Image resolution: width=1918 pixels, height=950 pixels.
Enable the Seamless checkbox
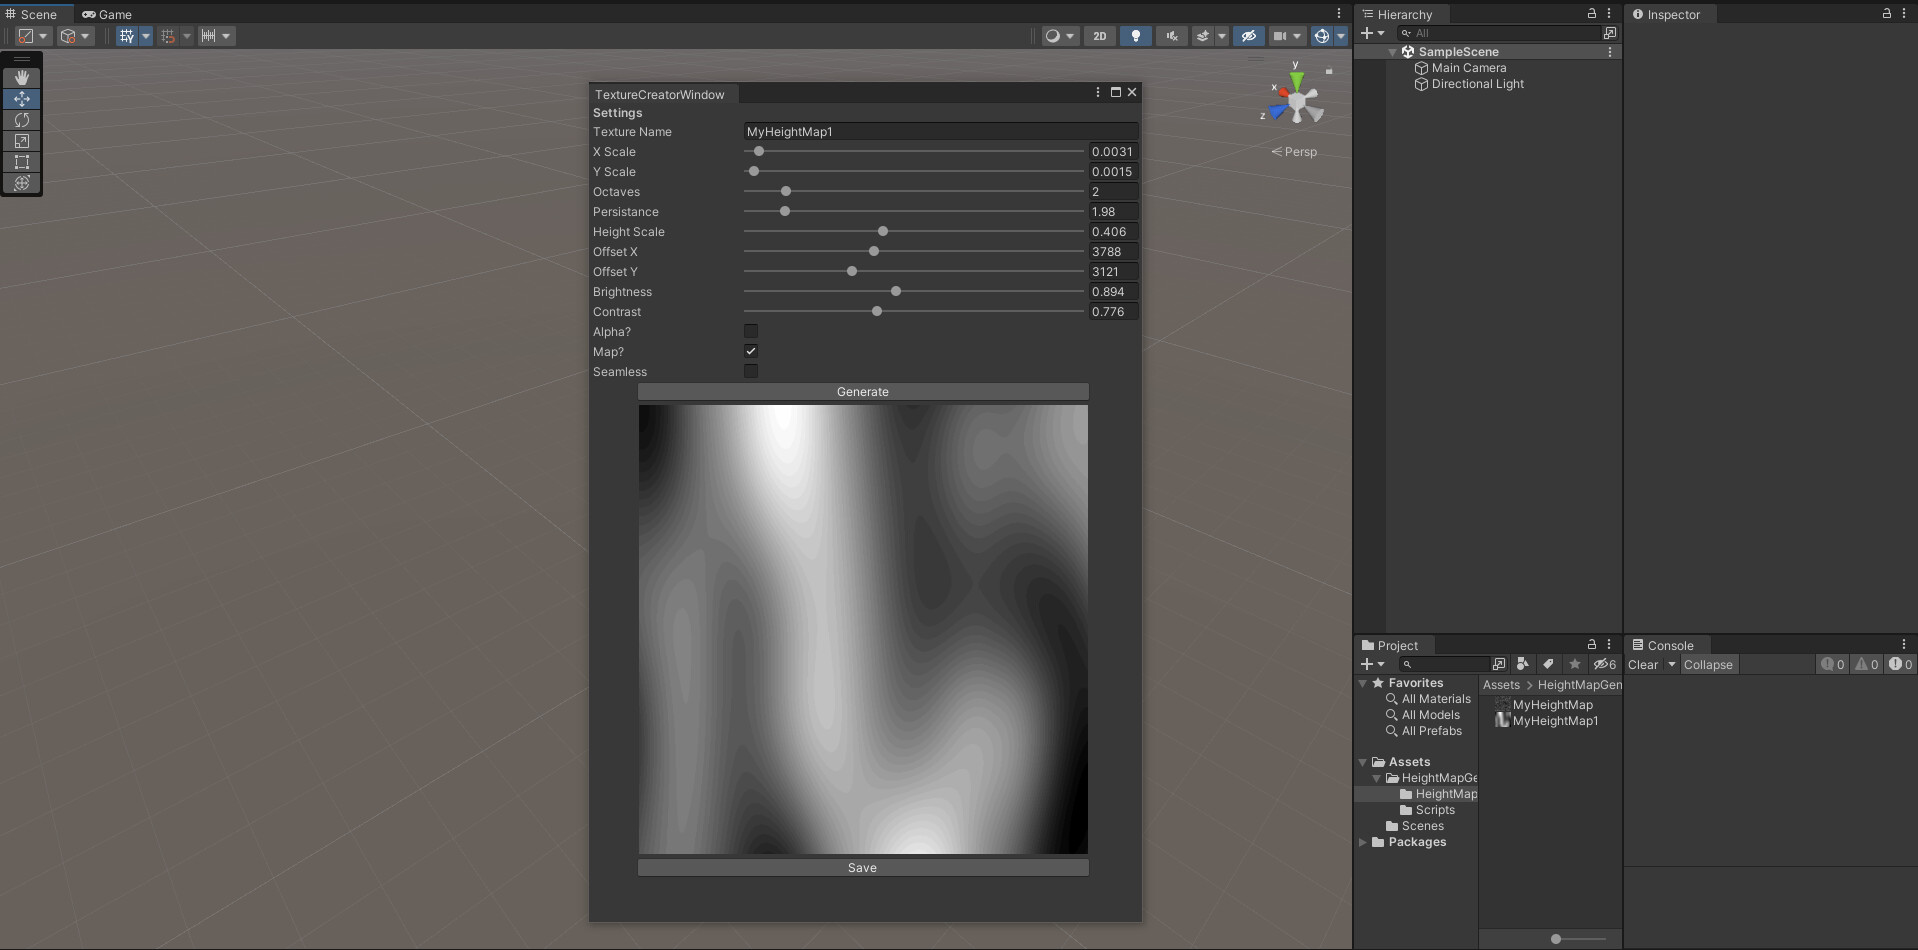tap(751, 371)
